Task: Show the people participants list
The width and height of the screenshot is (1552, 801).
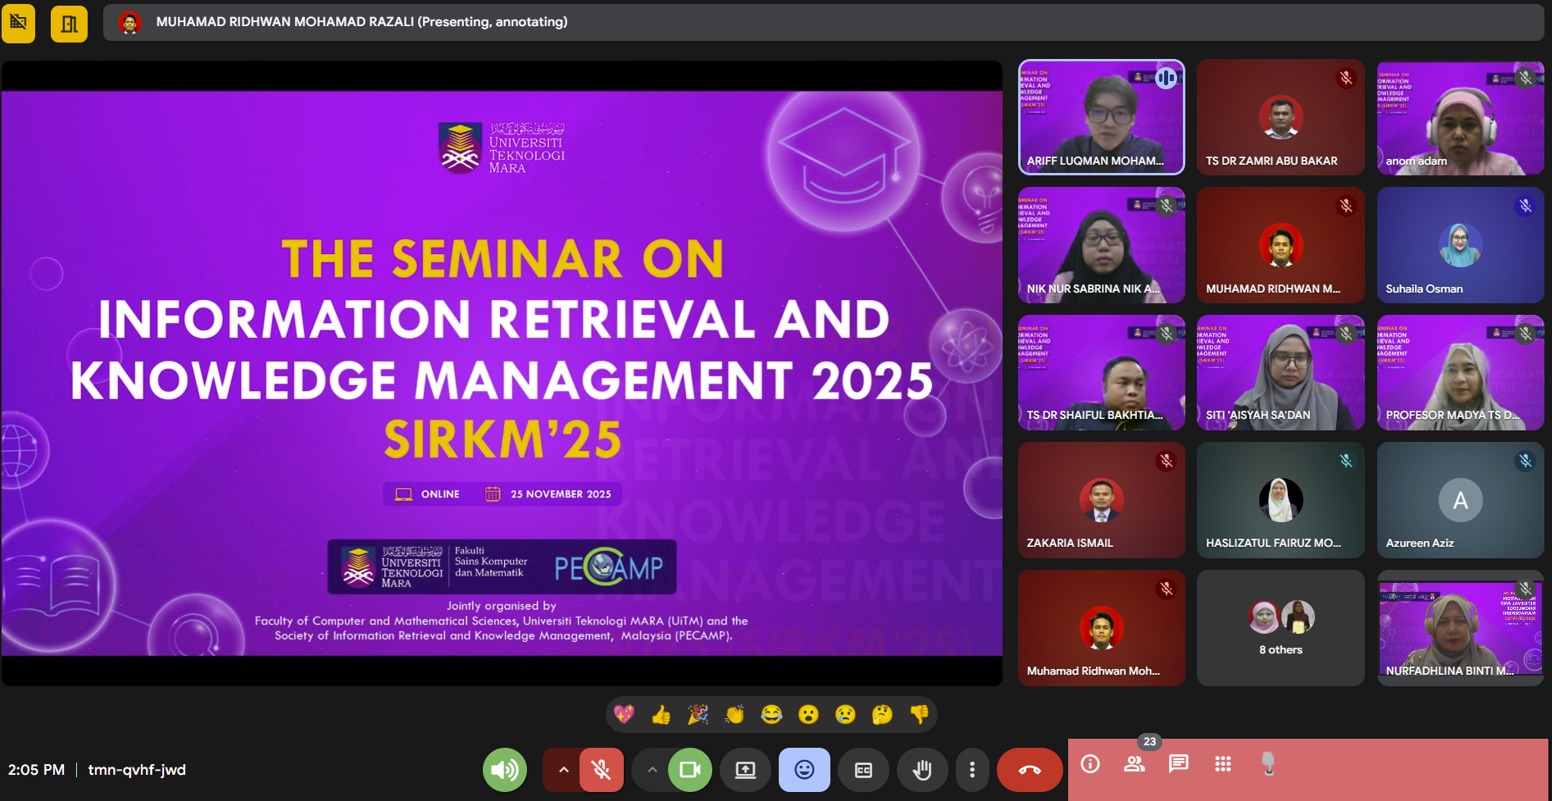Action: [1134, 764]
